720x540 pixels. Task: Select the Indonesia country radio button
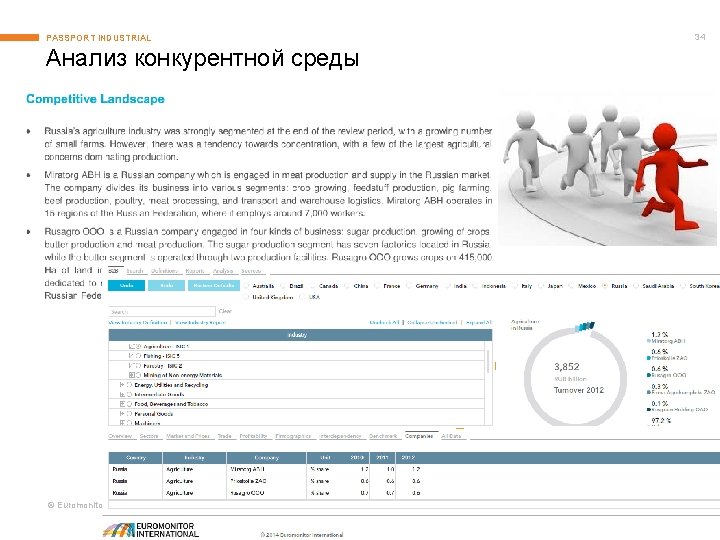click(x=475, y=286)
